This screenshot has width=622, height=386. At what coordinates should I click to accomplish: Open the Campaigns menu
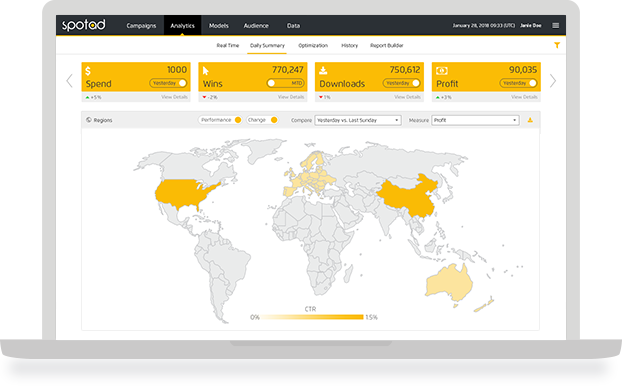click(x=141, y=26)
